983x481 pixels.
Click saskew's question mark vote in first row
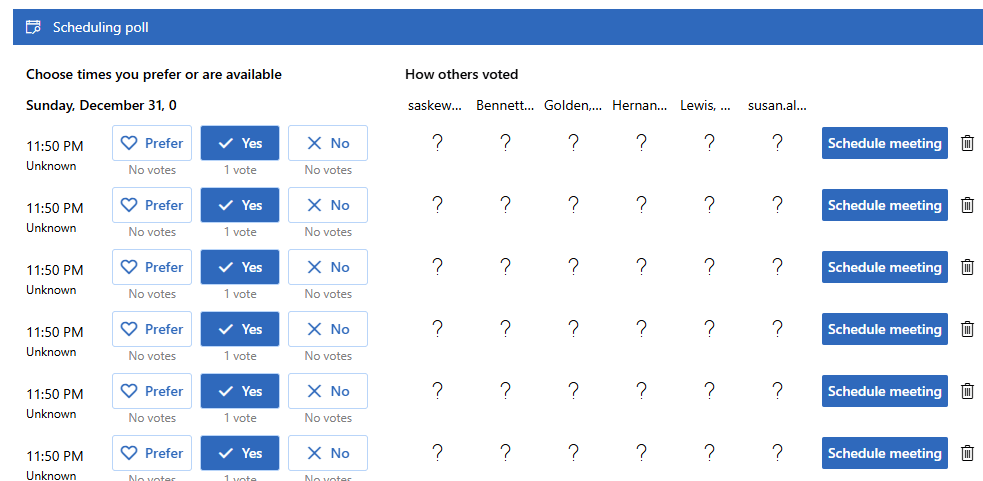pos(437,143)
